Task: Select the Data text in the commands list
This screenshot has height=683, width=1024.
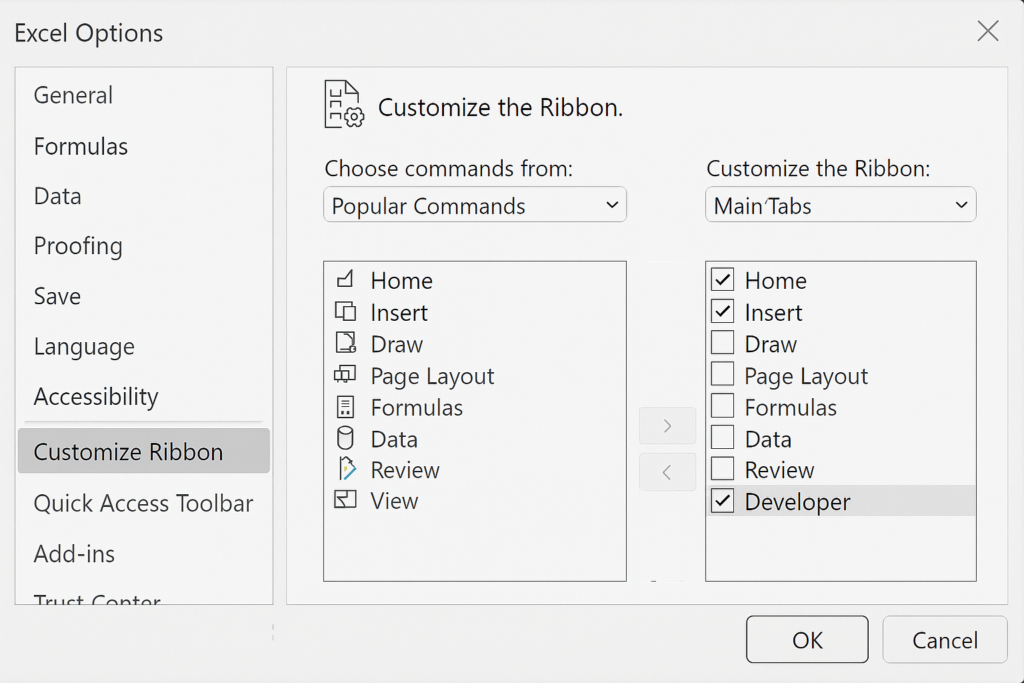Action: (x=394, y=439)
